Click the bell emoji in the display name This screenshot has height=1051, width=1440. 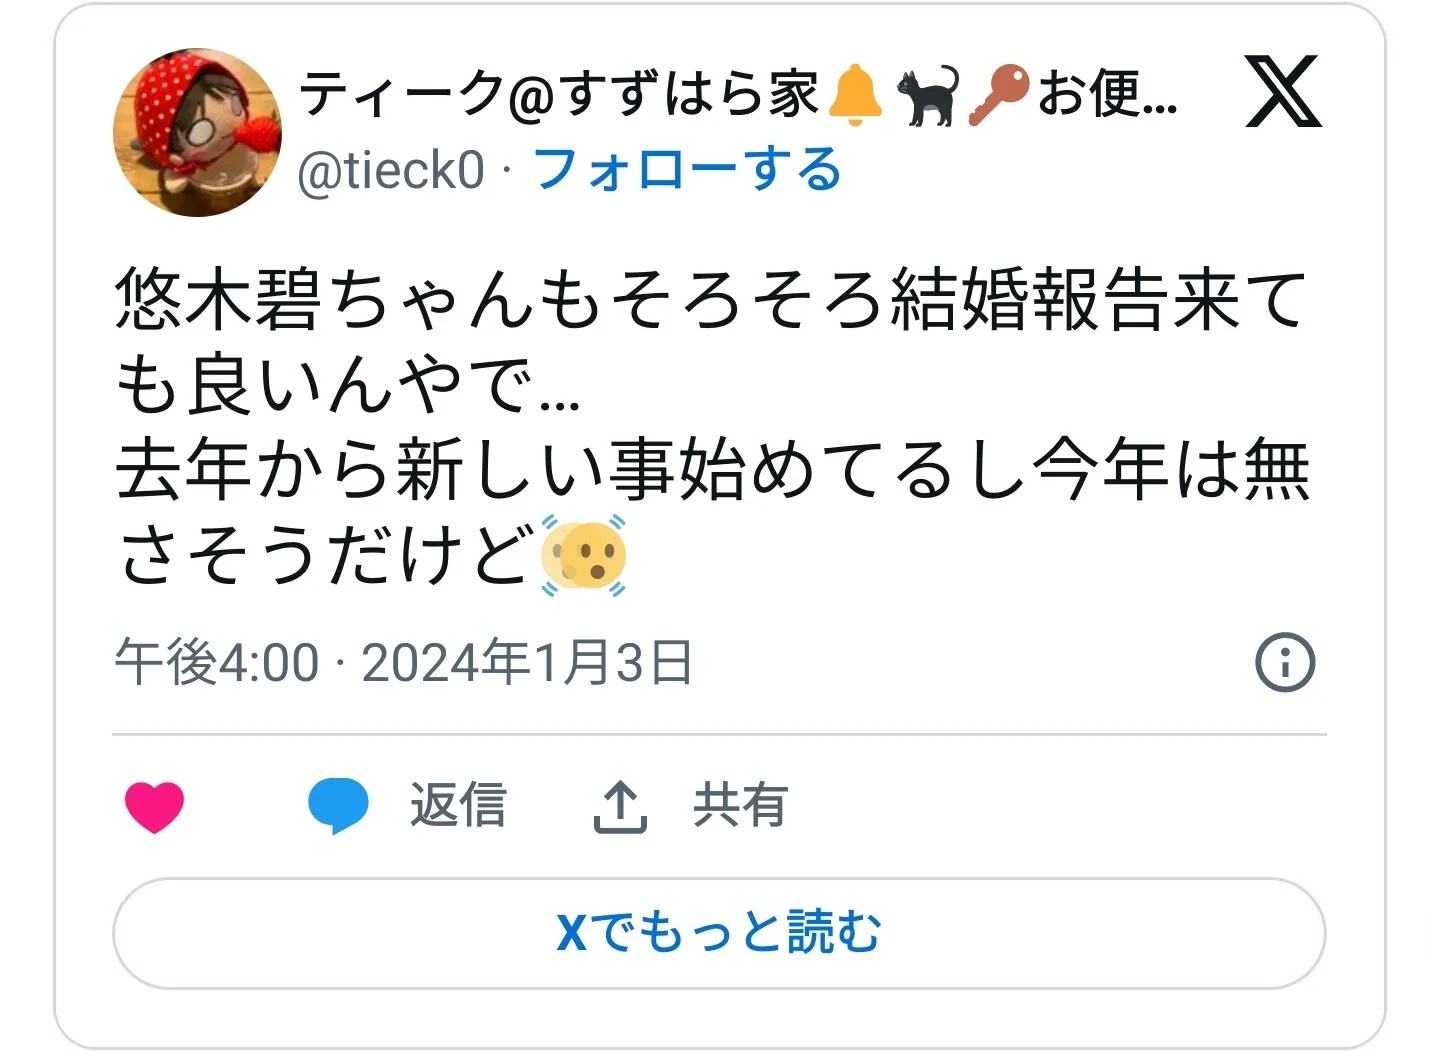click(855, 95)
